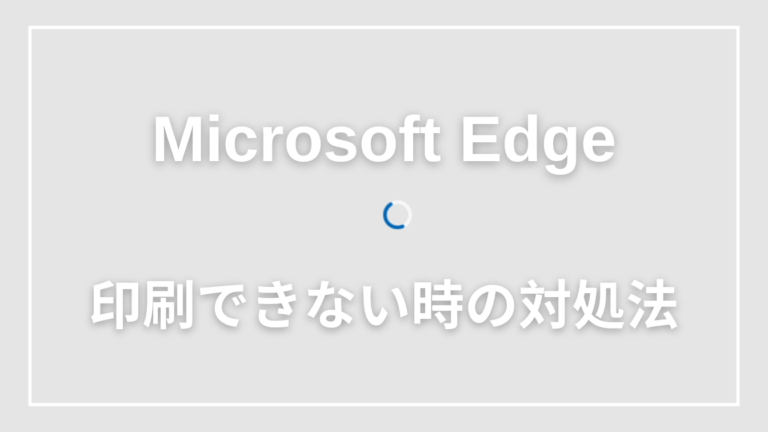Click the capital letter M of Microsoft
The height and width of the screenshot is (432, 768).
176,140
